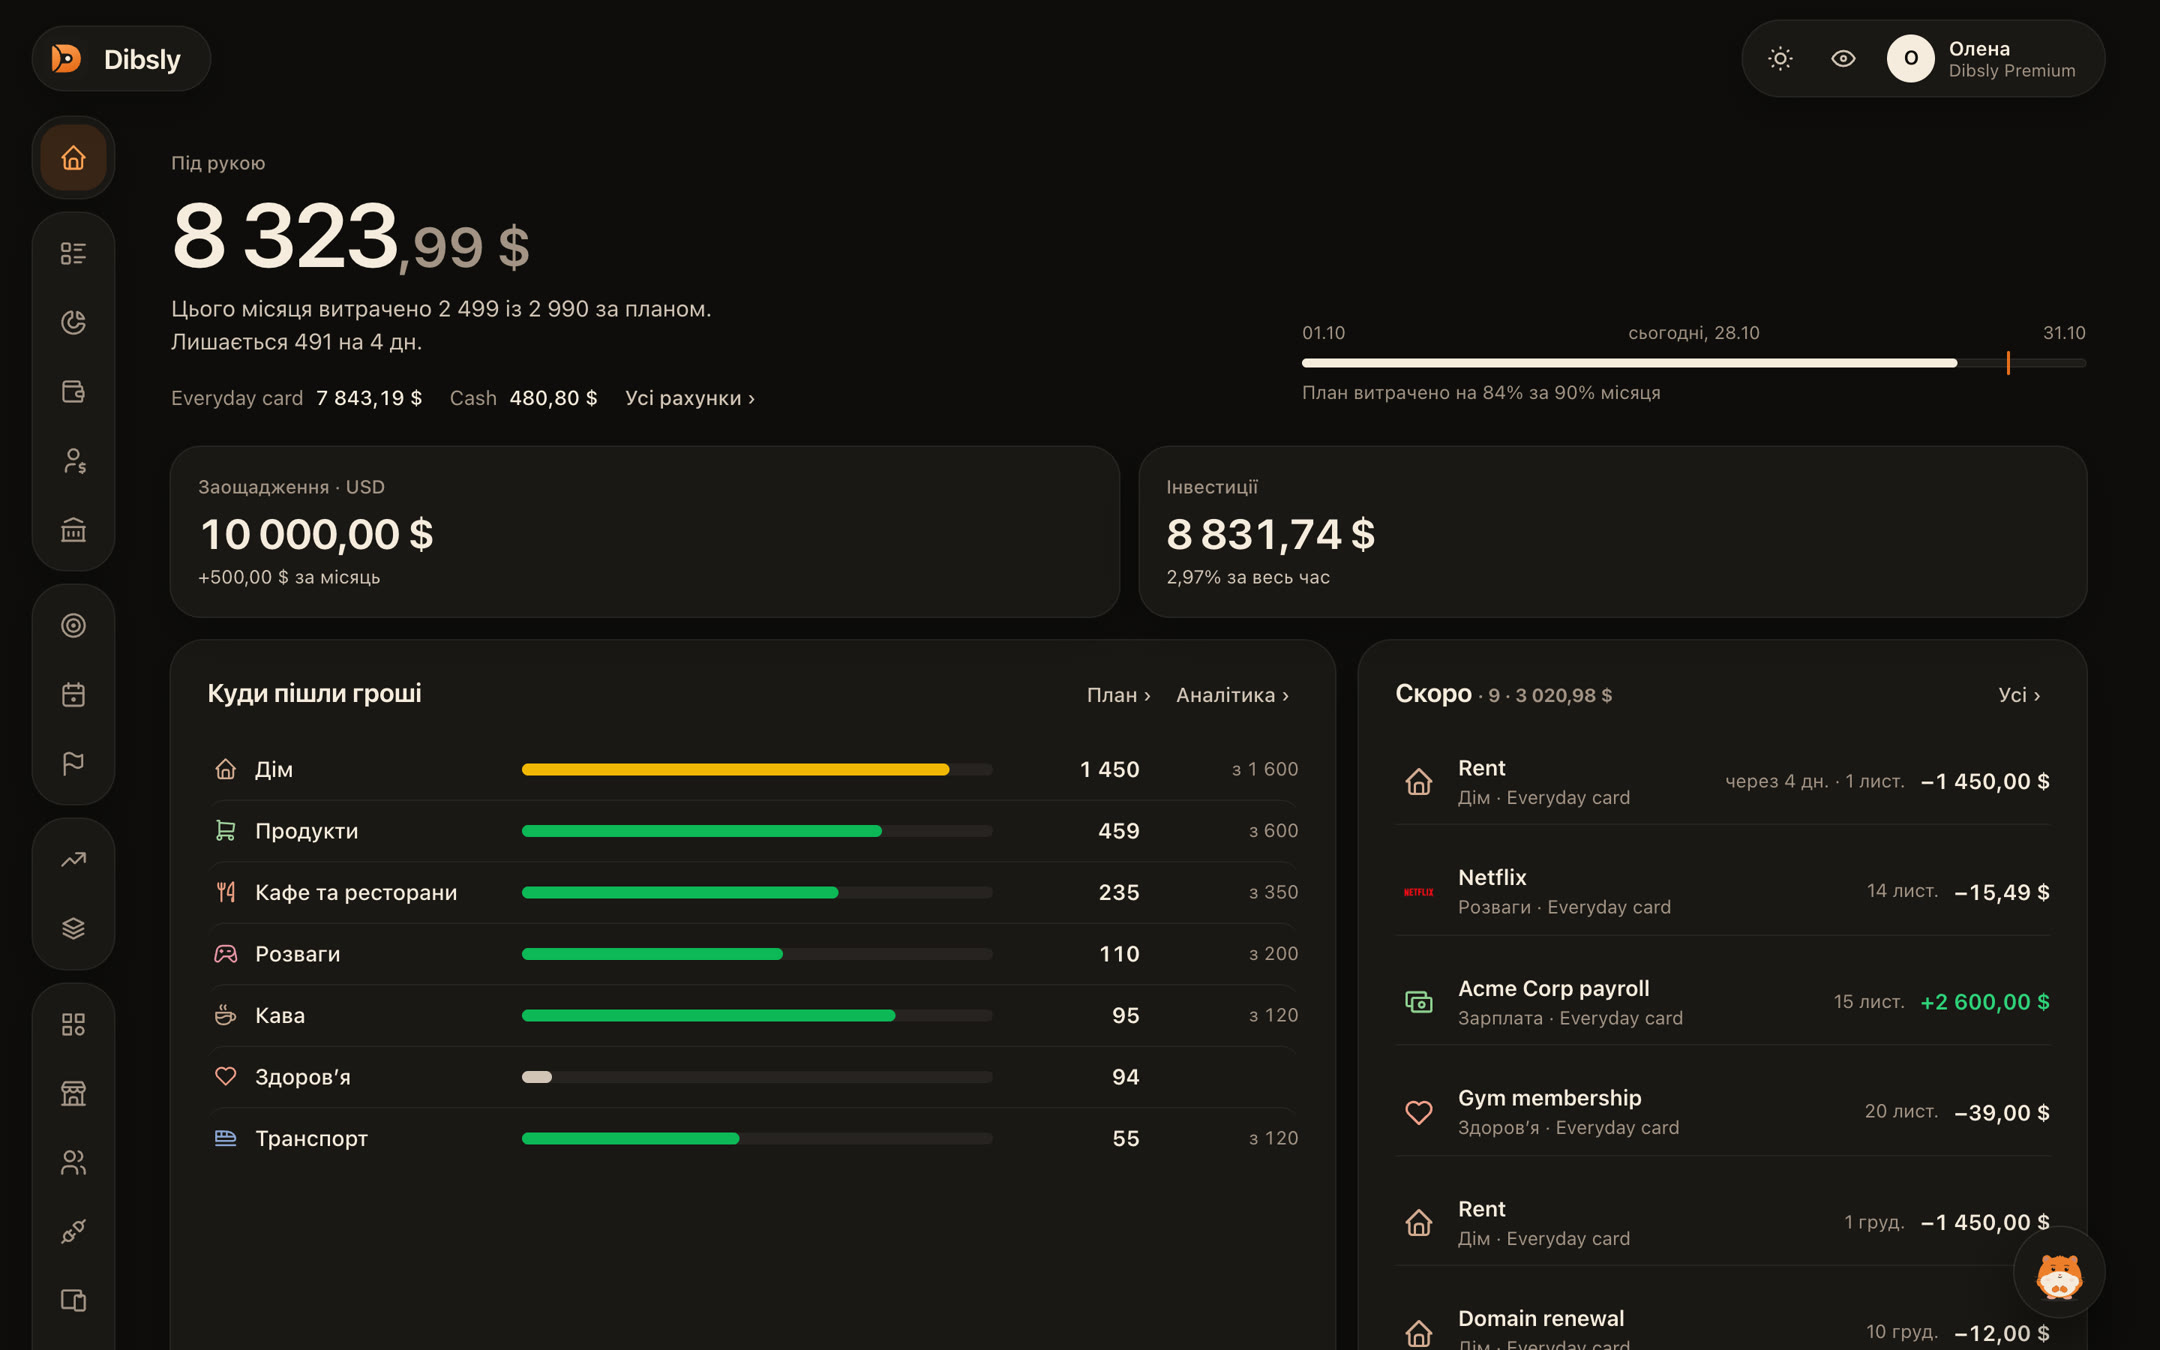Screen dimensions: 2160x1350
Task: Select the Everyday card account balance
Action: [x=297, y=398]
